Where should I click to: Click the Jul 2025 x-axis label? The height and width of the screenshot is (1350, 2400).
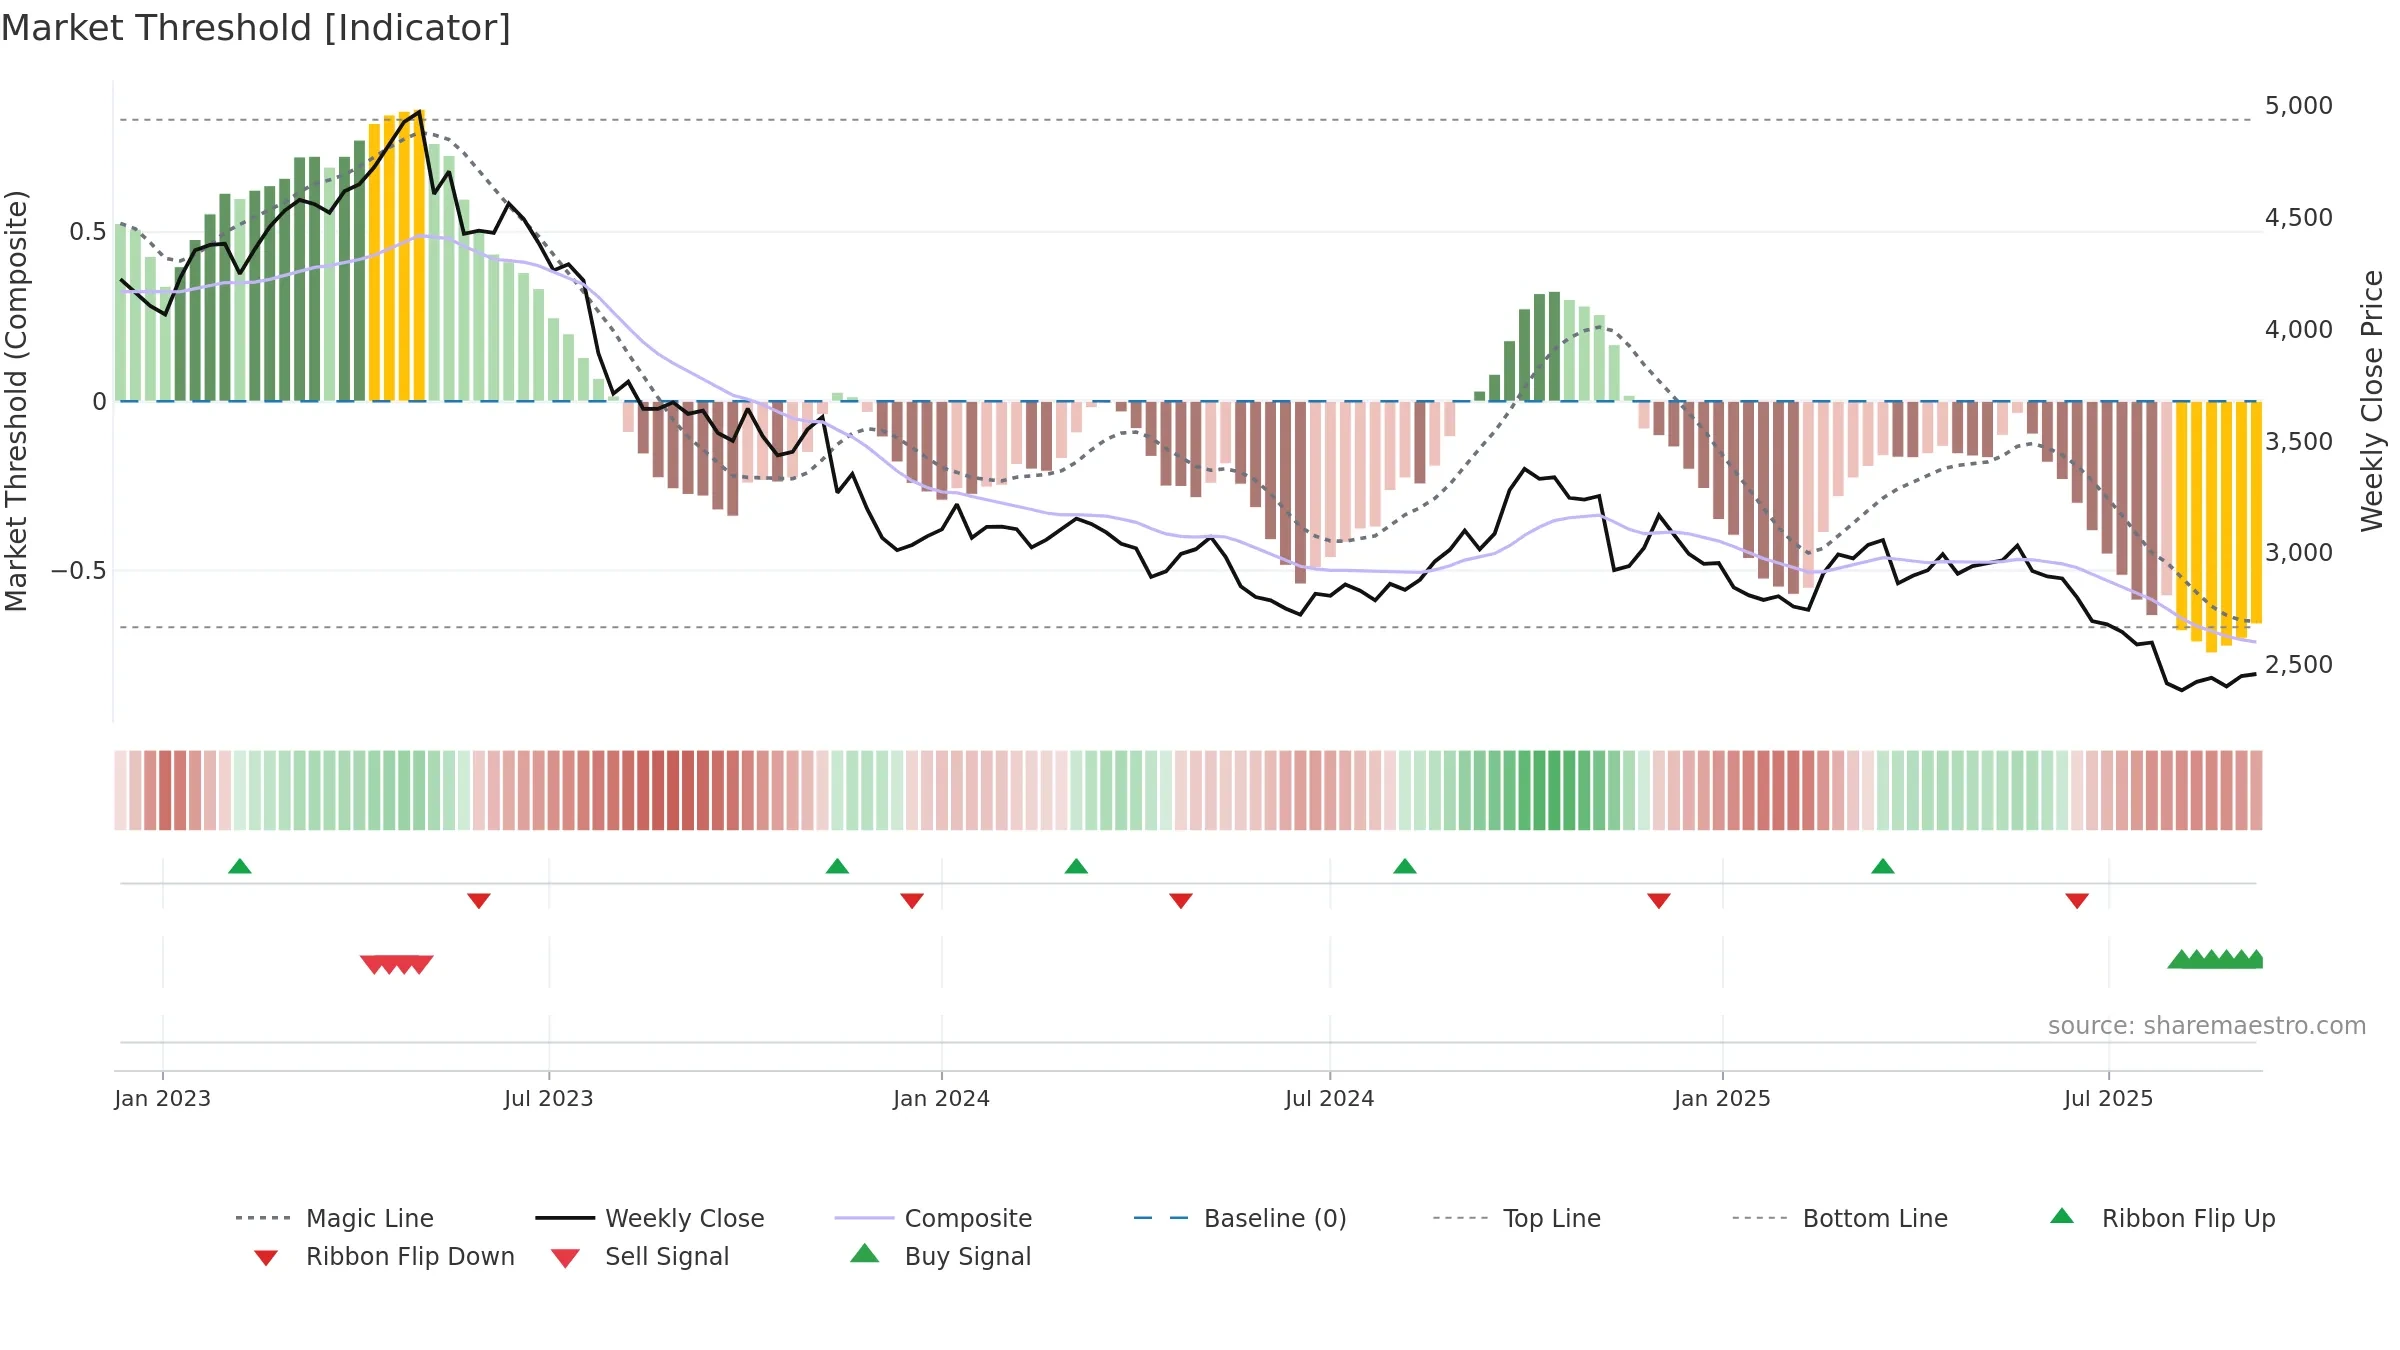coord(2109,1099)
